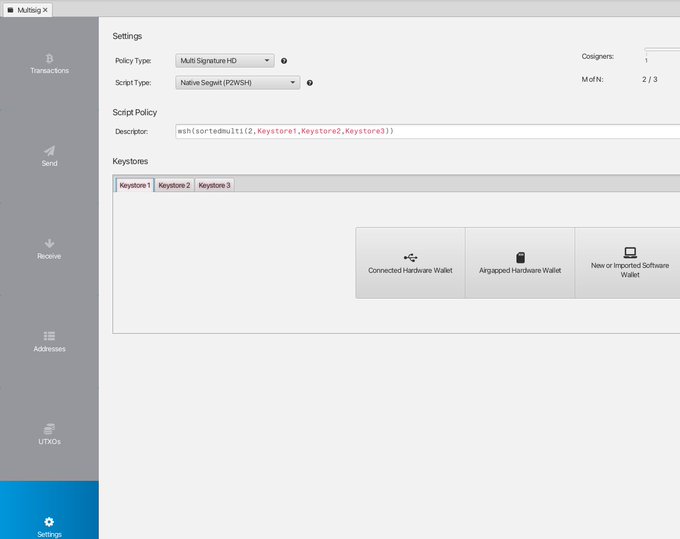Open the Transactions sidebar section
Viewport: 680px width, 539px height.
pyautogui.click(x=49, y=64)
